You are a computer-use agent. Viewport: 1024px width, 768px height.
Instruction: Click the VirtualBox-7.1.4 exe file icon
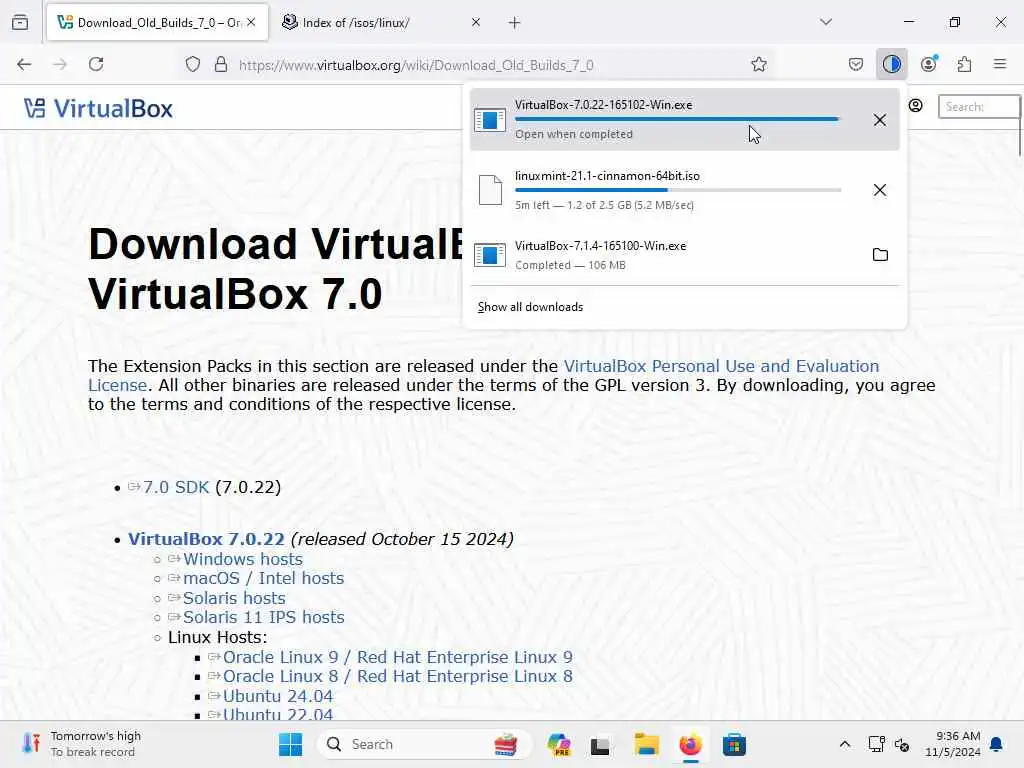(x=490, y=255)
